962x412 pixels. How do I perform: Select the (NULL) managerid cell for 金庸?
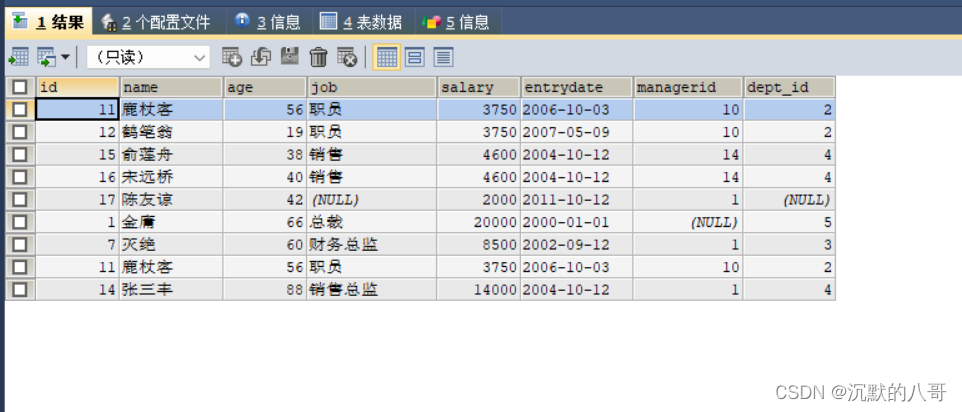click(688, 222)
